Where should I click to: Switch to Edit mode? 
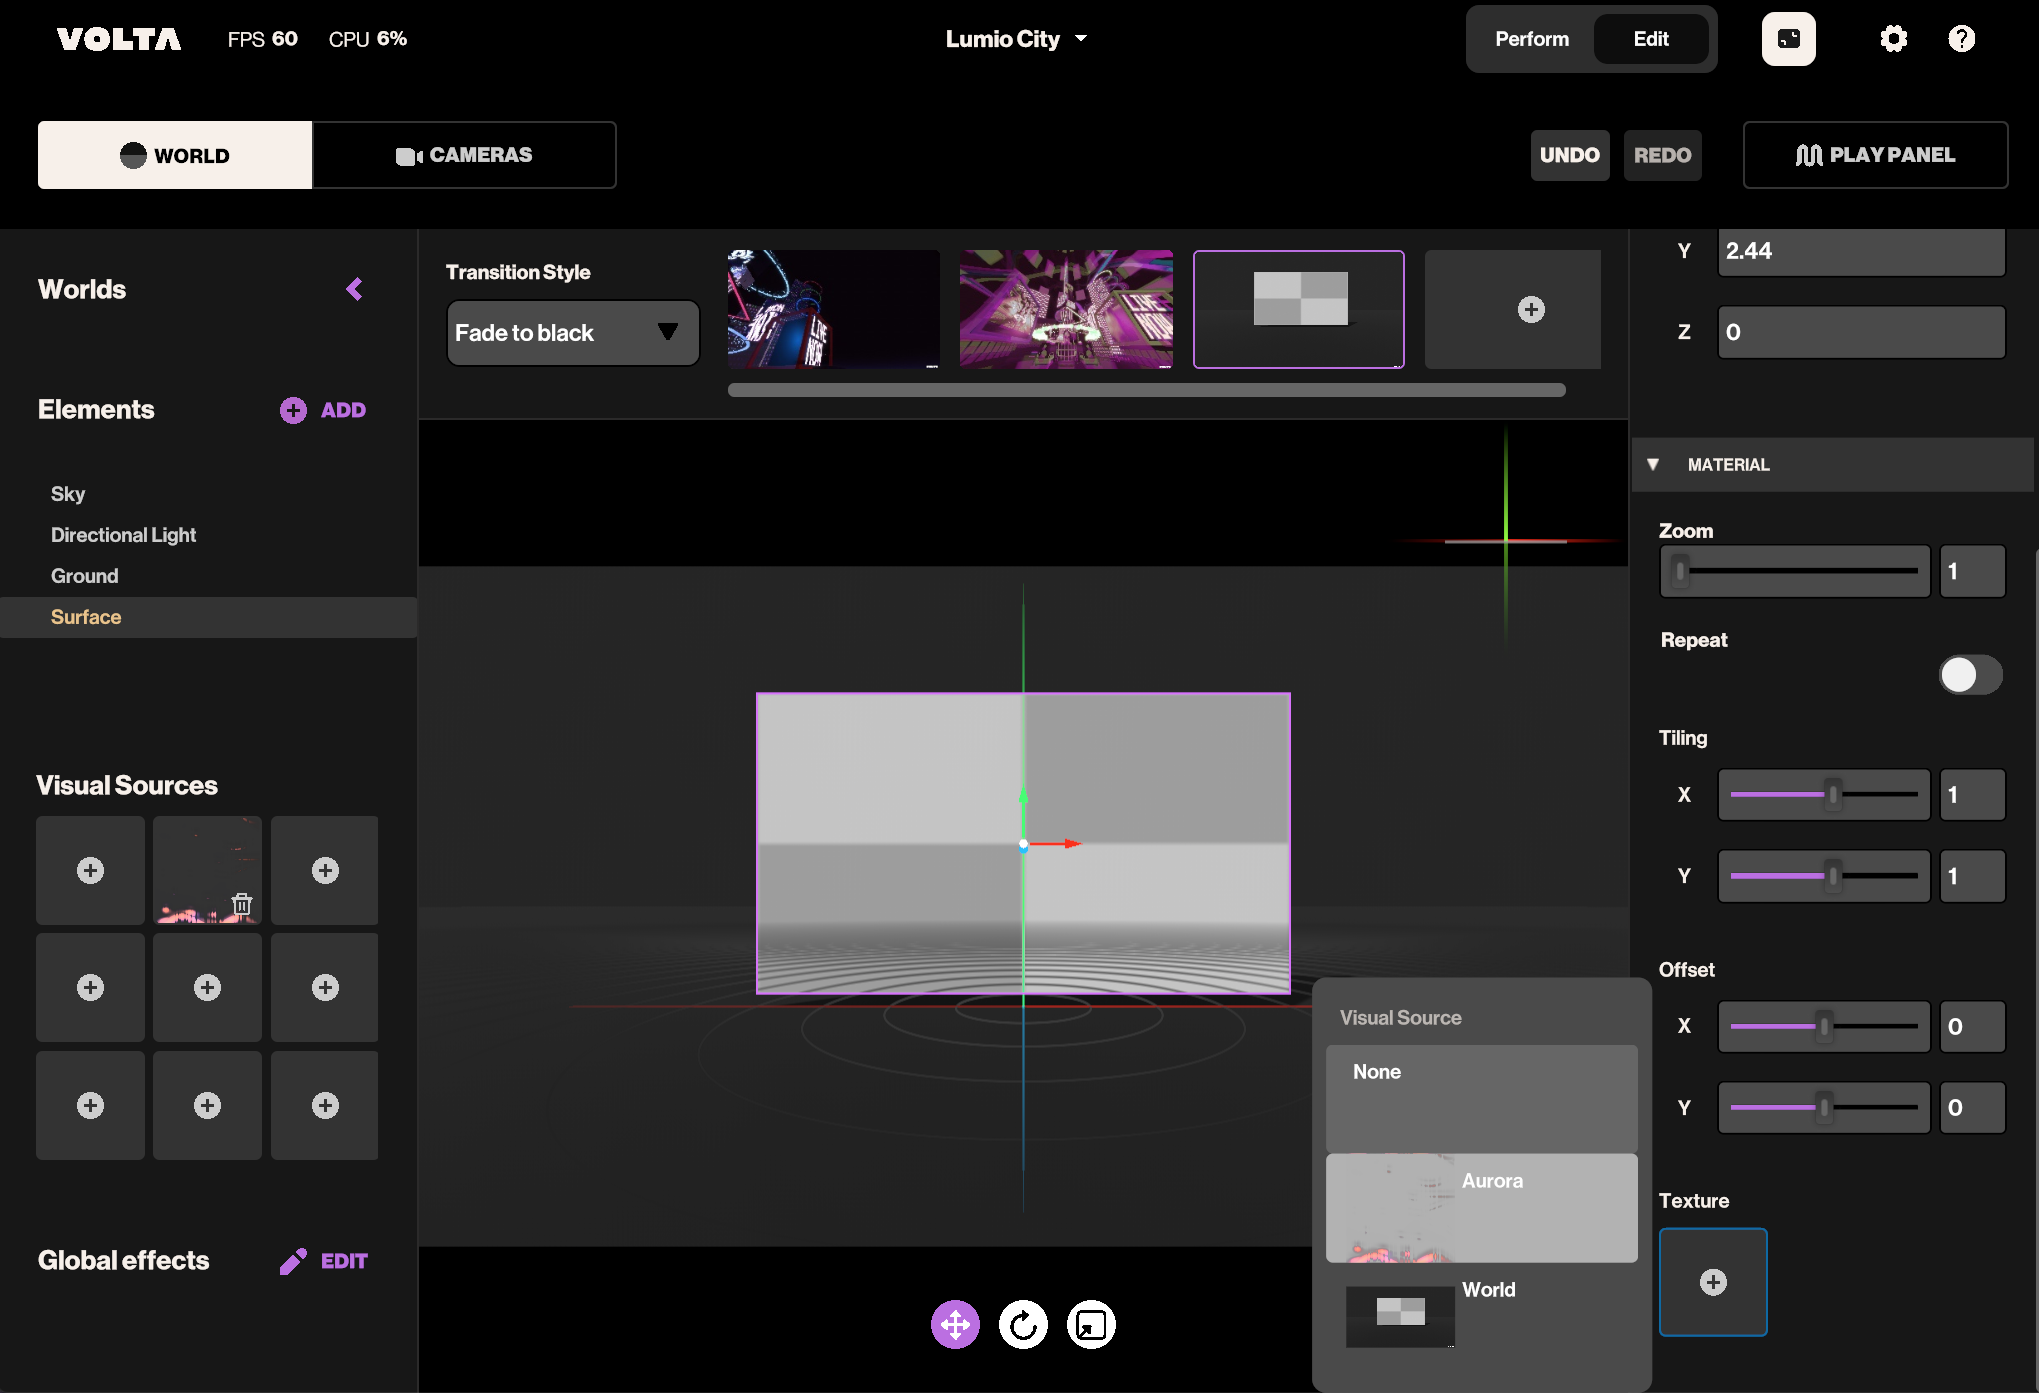pos(1650,39)
